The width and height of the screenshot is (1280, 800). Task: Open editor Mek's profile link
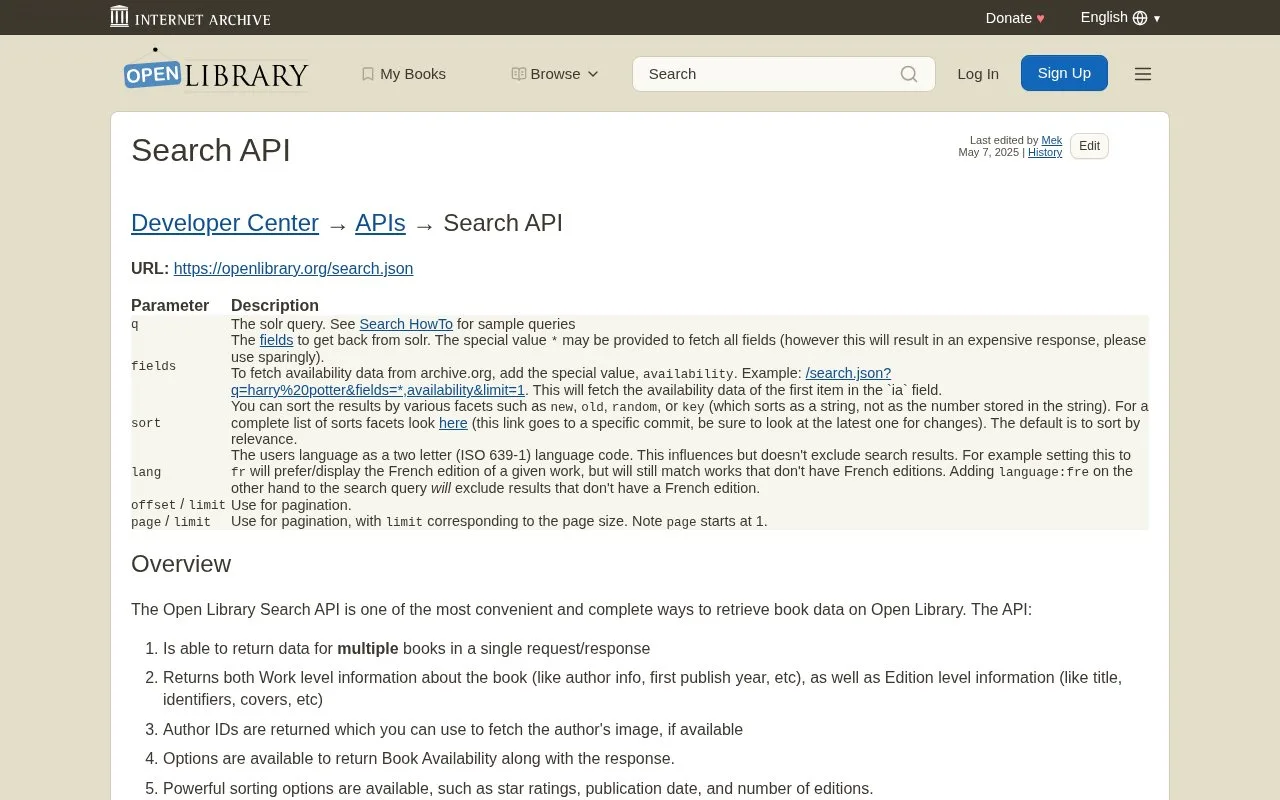[1052, 140]
